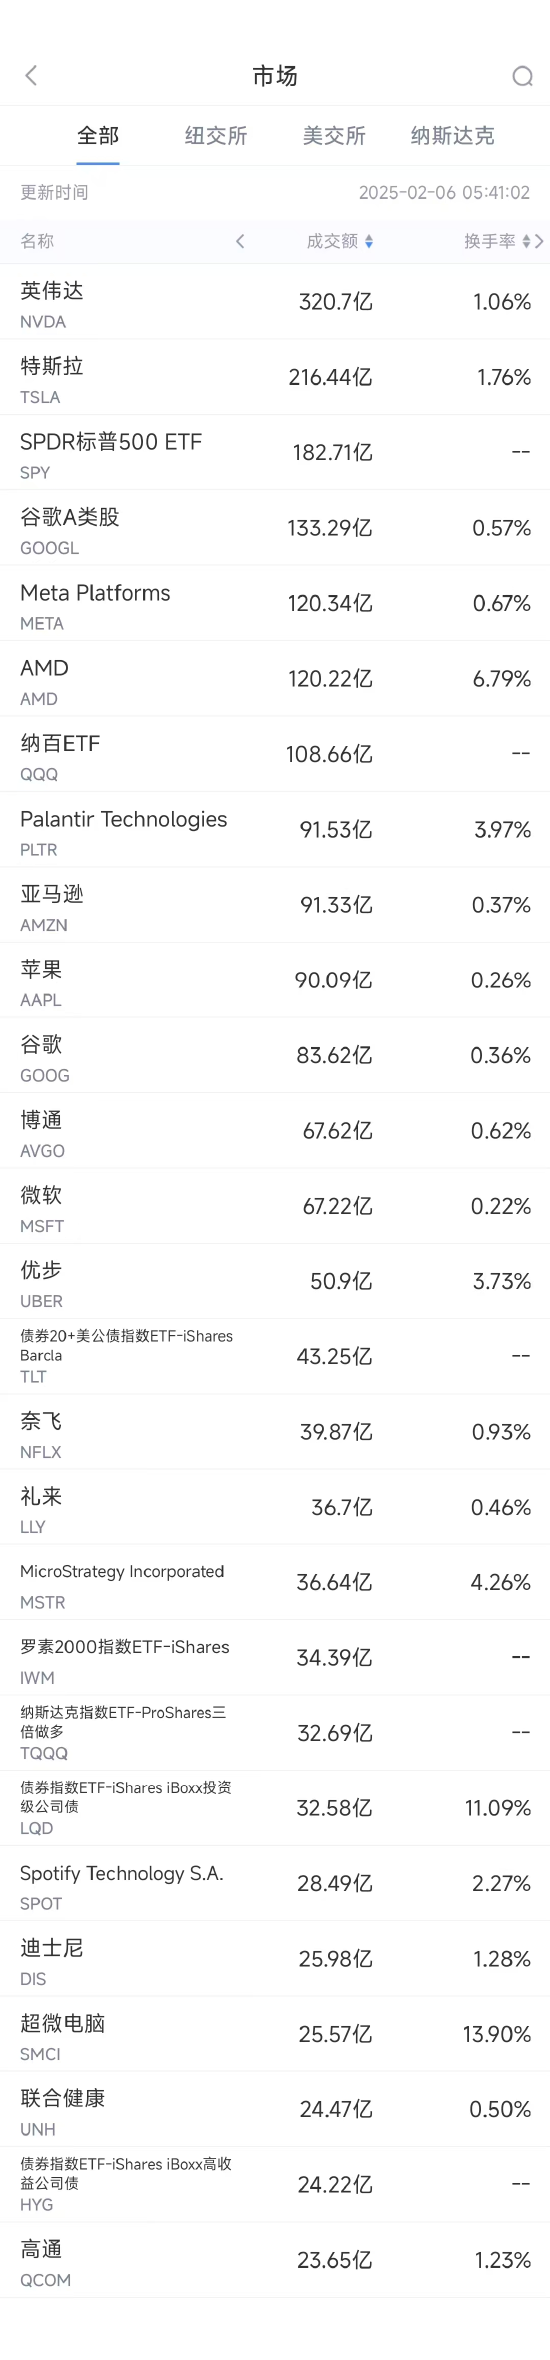550x2360 pixels.
Task: Click the 成交额 column header
Action: (x=332, y=241)
